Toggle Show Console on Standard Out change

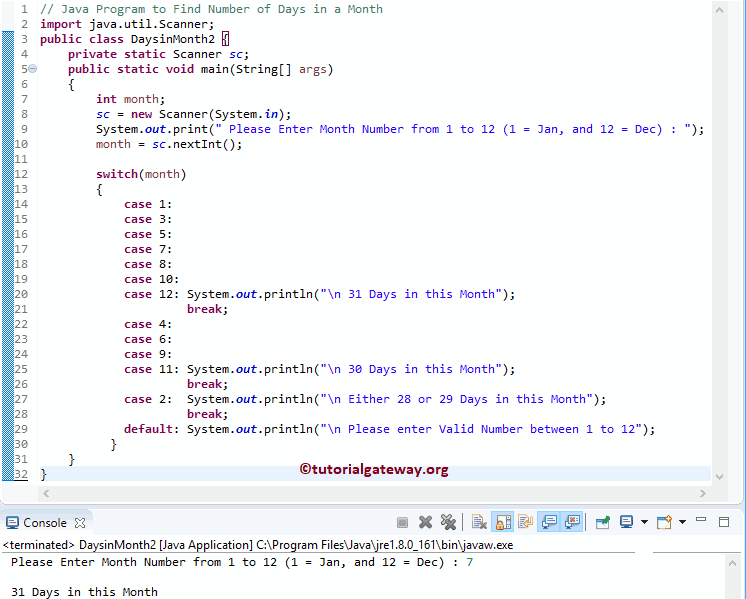[x=549, y=522]
